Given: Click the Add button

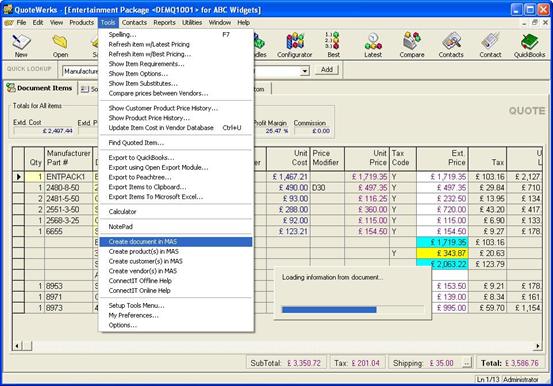Looking at the screenshot, I should [326, 70].
